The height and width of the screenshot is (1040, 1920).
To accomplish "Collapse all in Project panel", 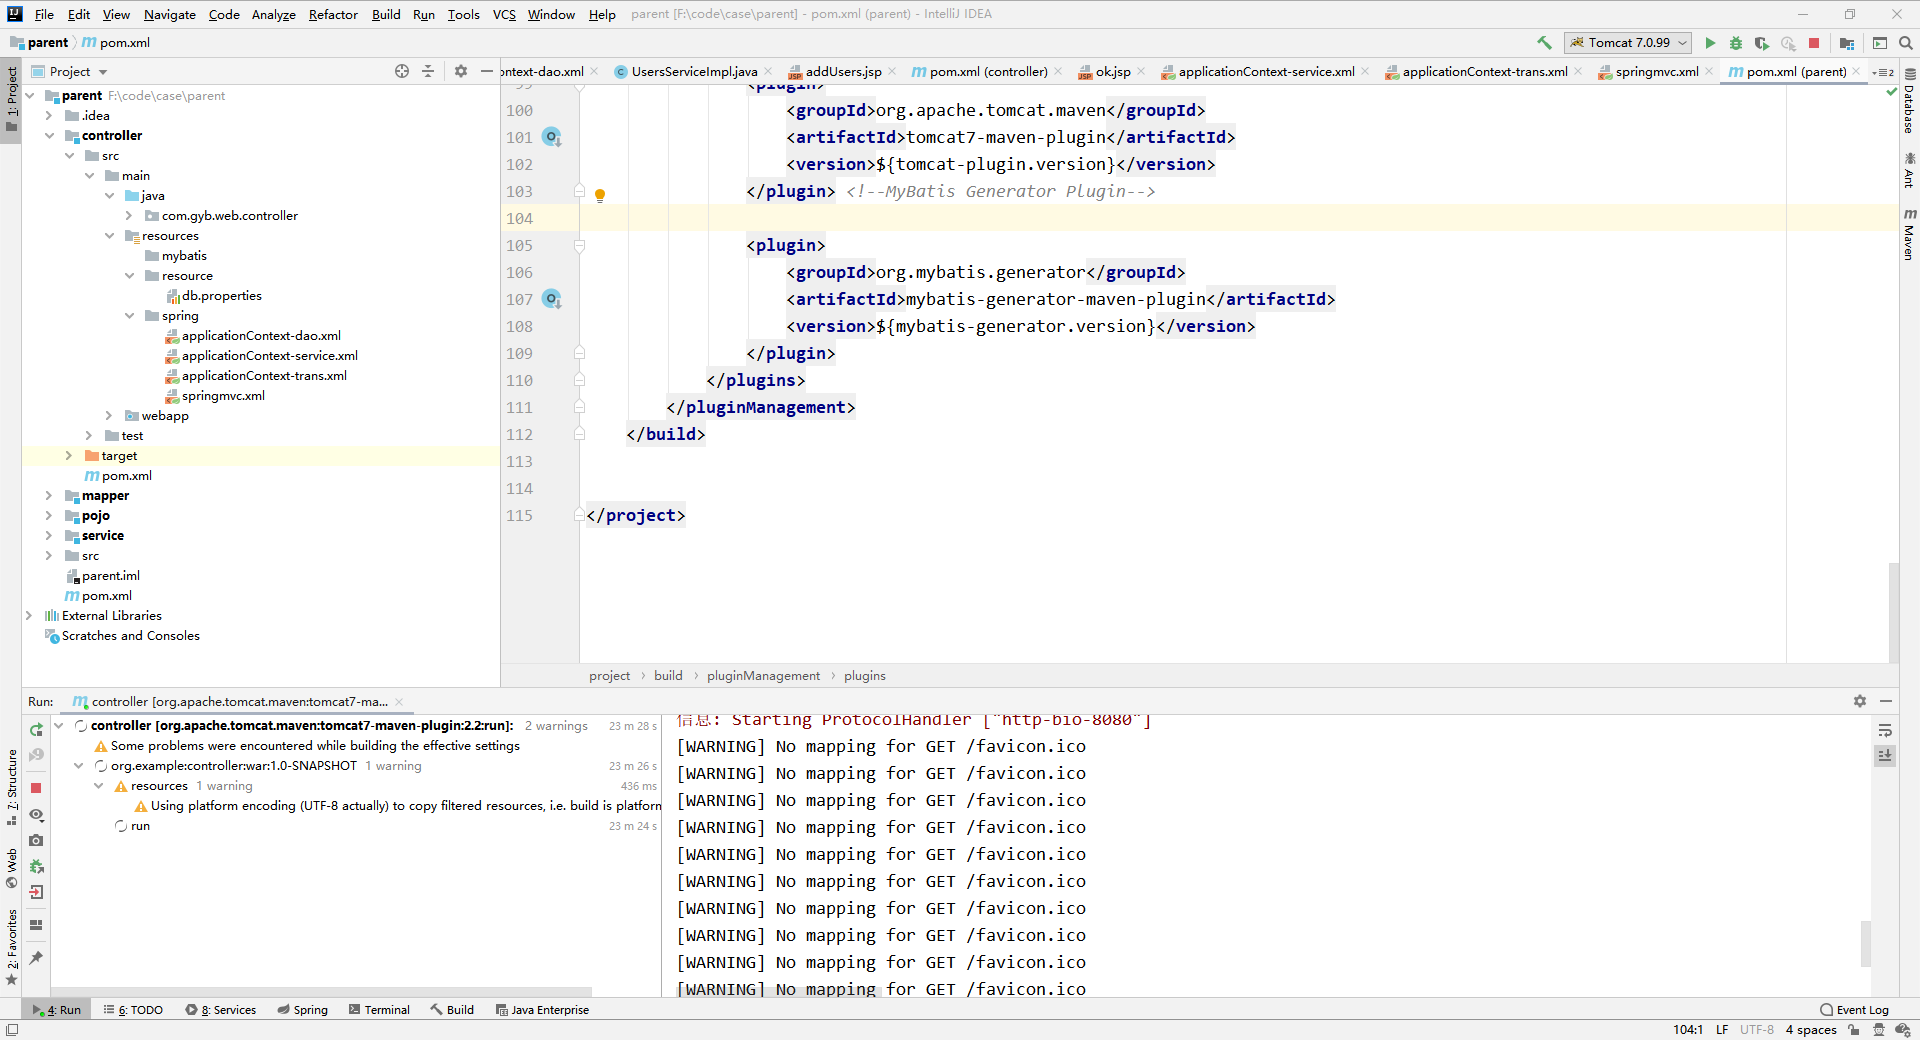I will click(428, 71).
